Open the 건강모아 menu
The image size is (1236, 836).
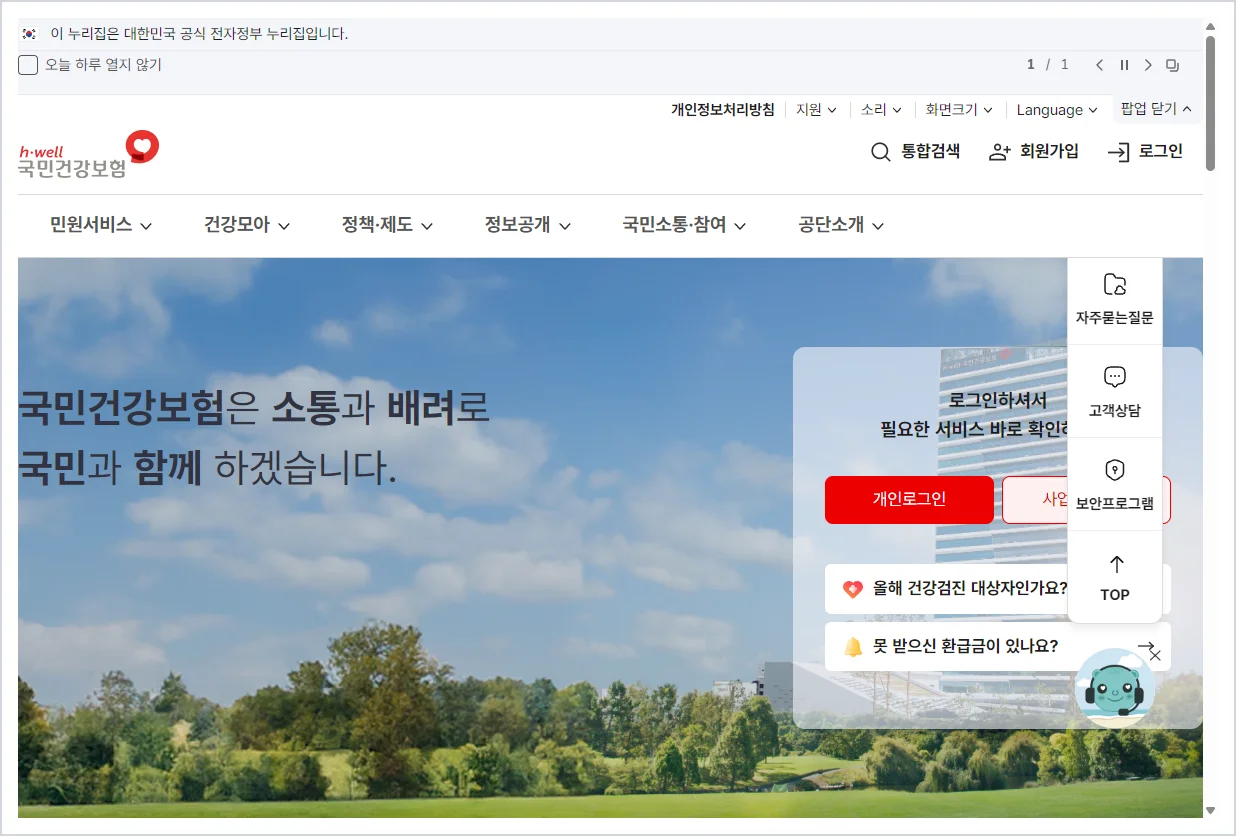point(247,225)
